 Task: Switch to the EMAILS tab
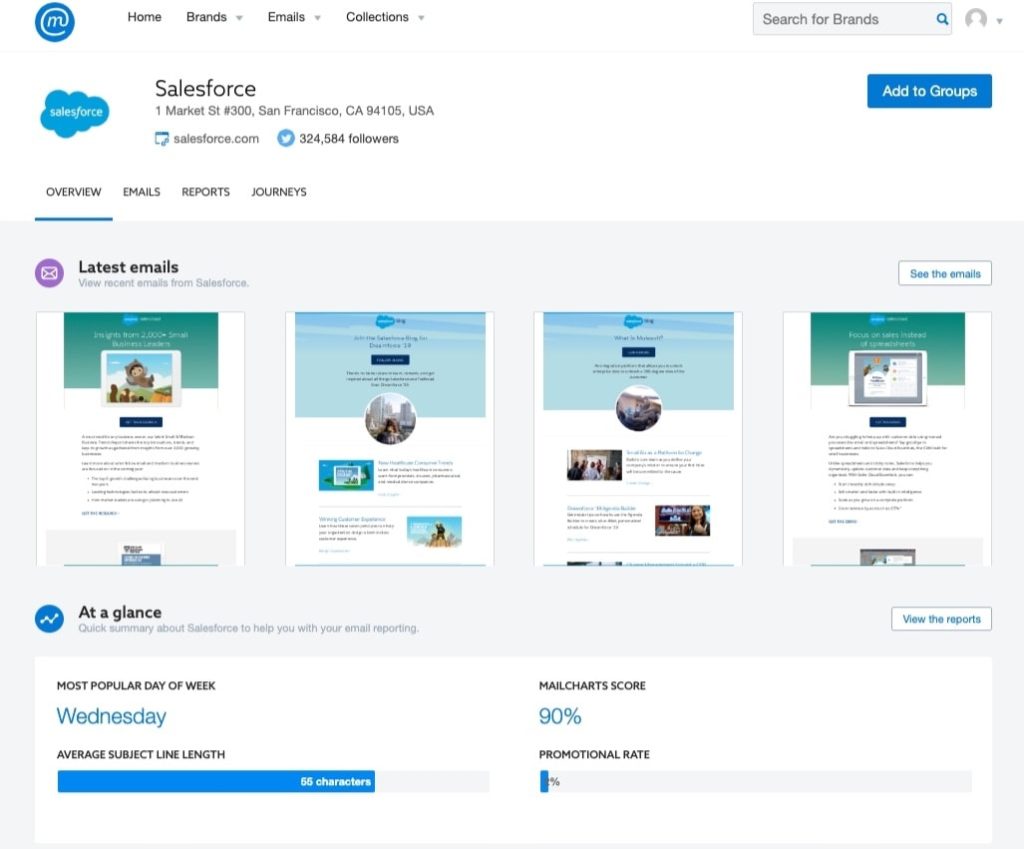[x=141, y=192]
